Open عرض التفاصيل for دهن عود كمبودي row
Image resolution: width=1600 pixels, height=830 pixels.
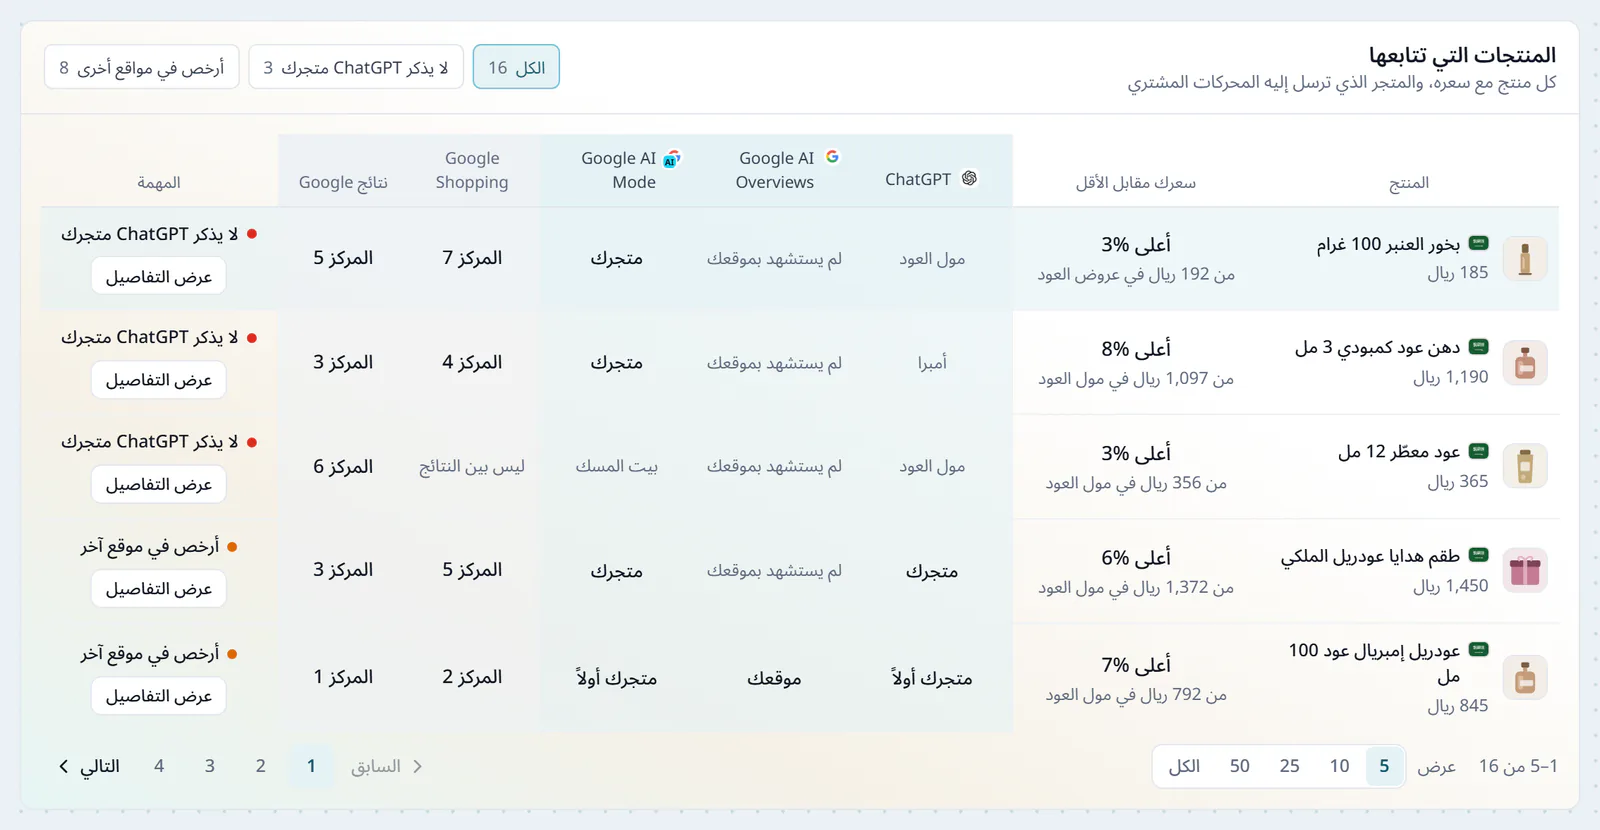pyautogui.click(x=159, y=380)
